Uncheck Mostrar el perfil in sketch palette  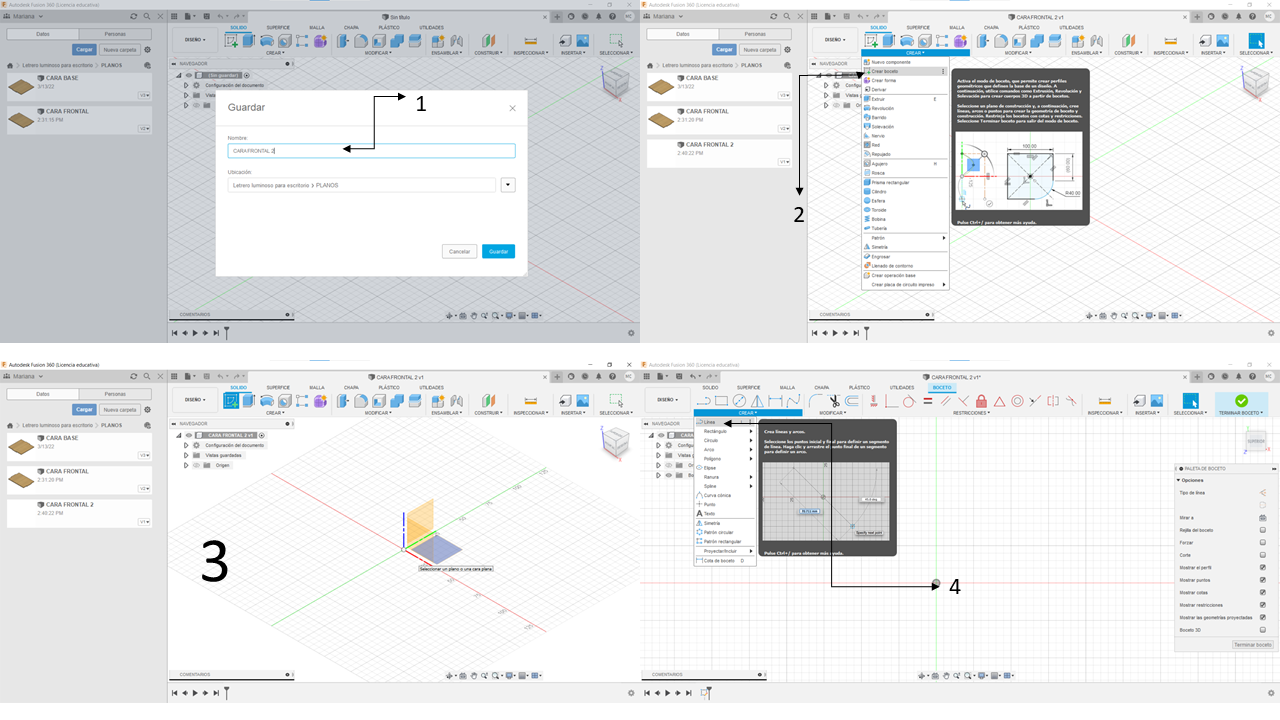click(x=1263, y=567)
